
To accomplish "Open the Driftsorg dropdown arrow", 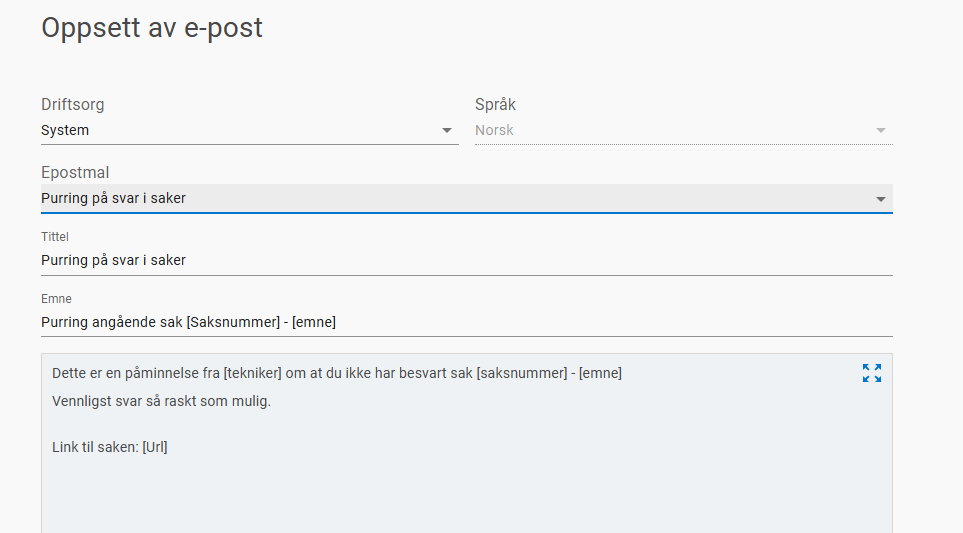I will tap(446, 131).
